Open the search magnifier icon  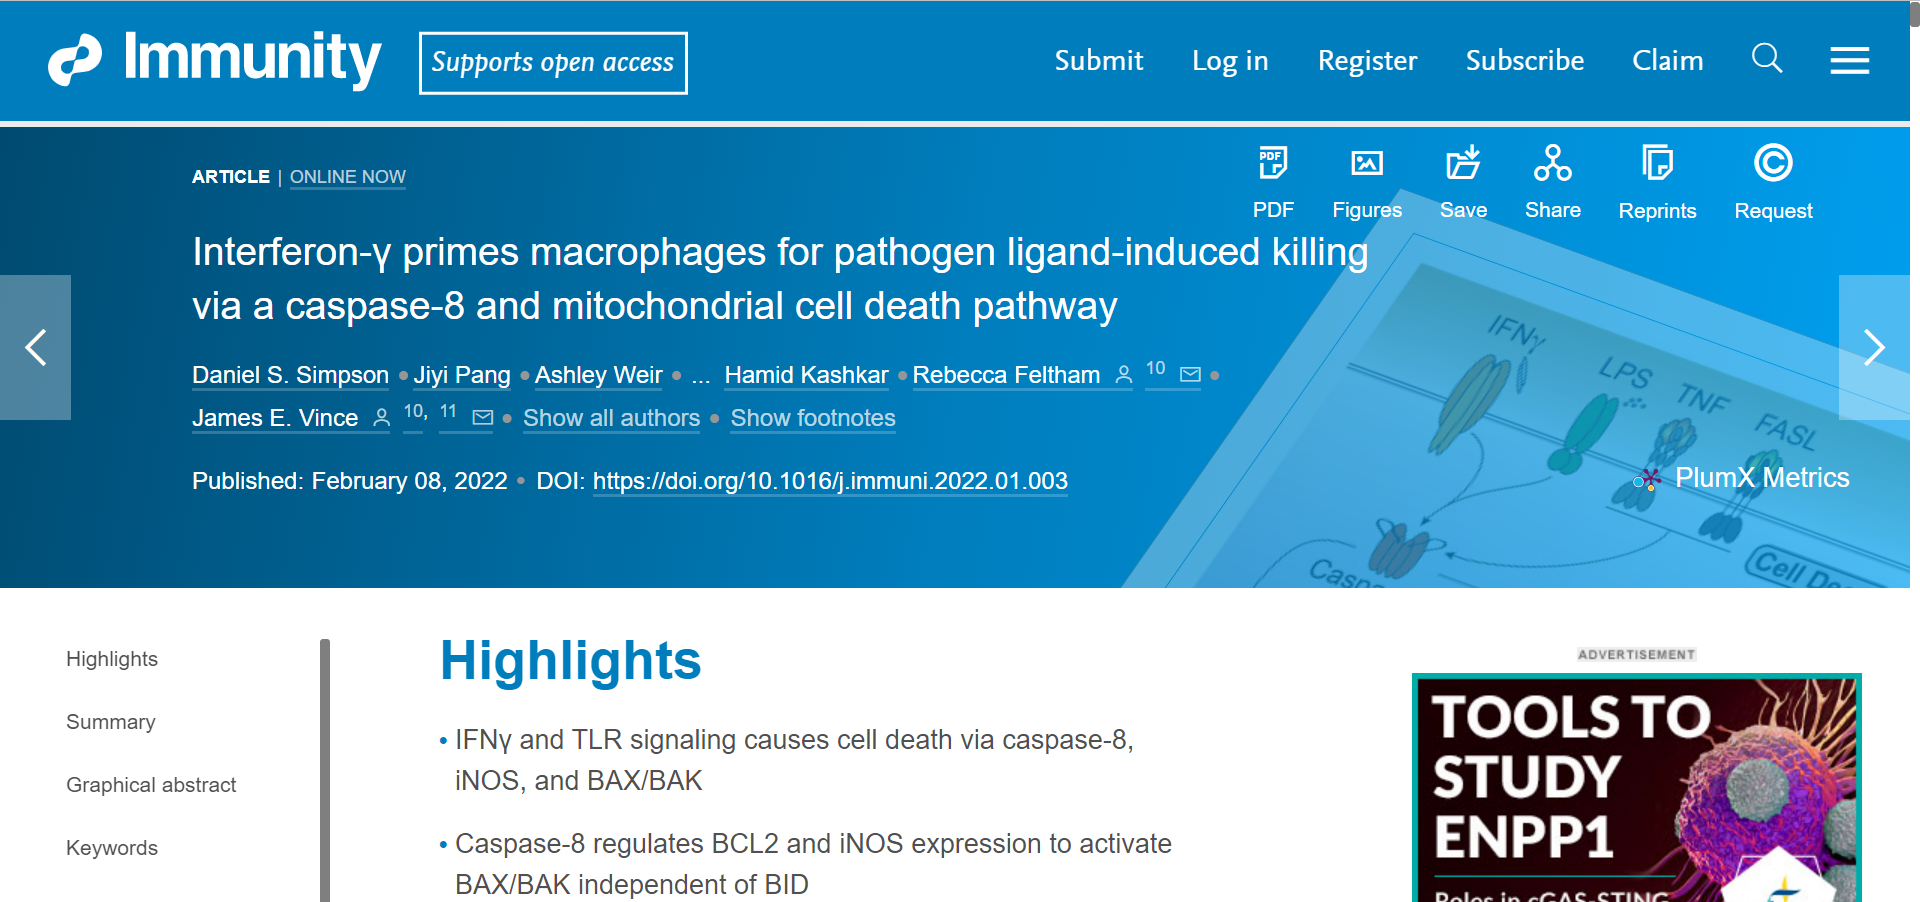pos(1767,59)
